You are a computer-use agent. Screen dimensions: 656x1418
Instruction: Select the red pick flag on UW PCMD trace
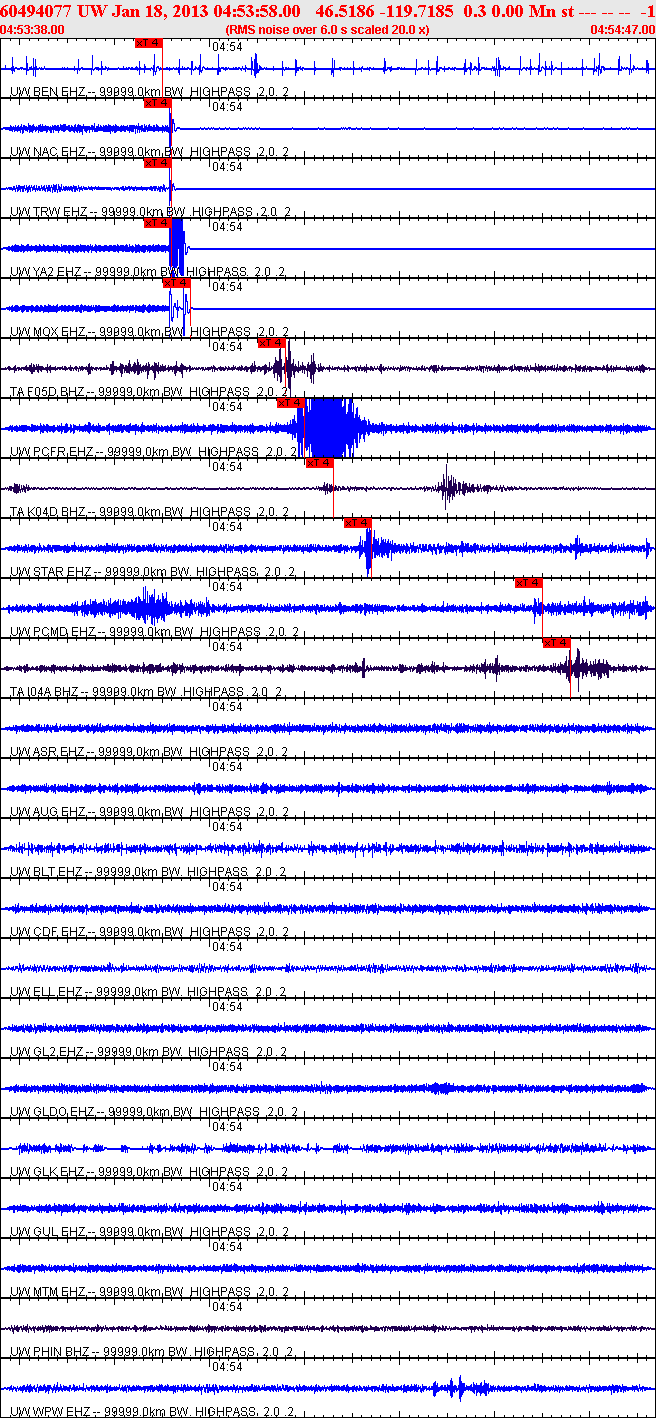528,583
